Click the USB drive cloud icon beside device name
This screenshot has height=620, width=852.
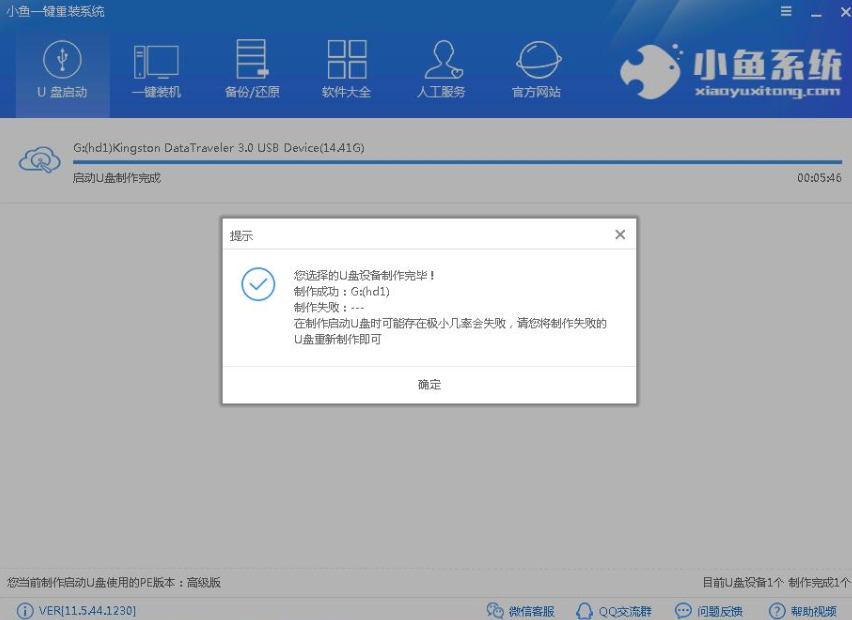click(x=40, y=160)
